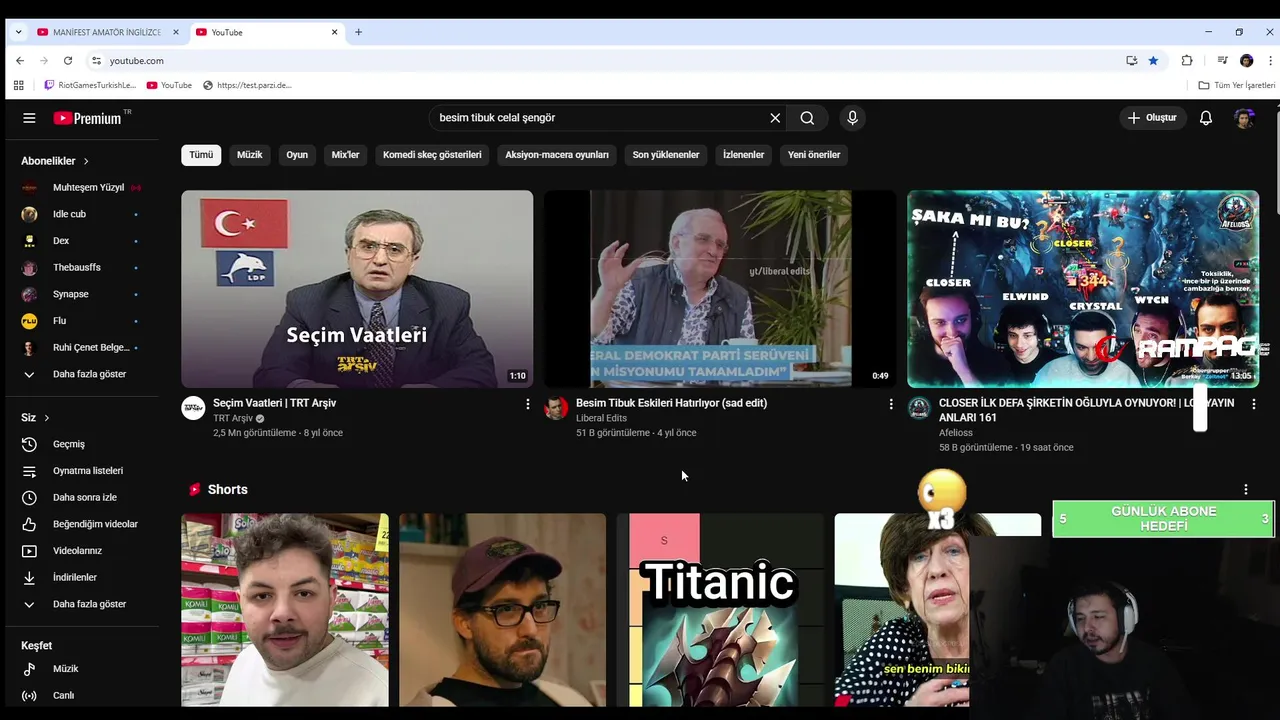Open Müzik under Keşfet
1280x720 pixels.
(x=82, y=669)
